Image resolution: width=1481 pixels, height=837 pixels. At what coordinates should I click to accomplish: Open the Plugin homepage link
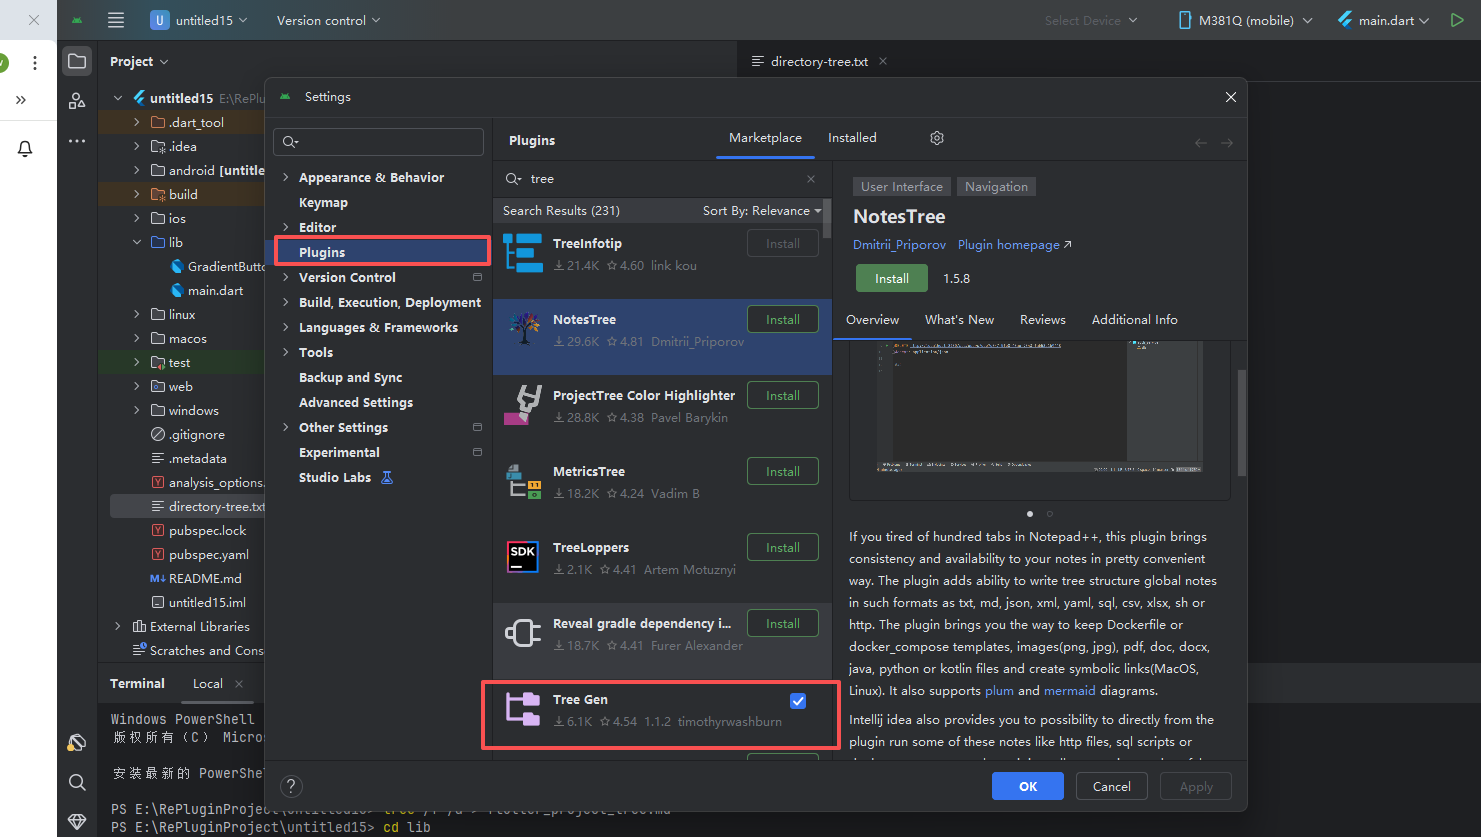pyautogui.click(x=1014, y=245)
